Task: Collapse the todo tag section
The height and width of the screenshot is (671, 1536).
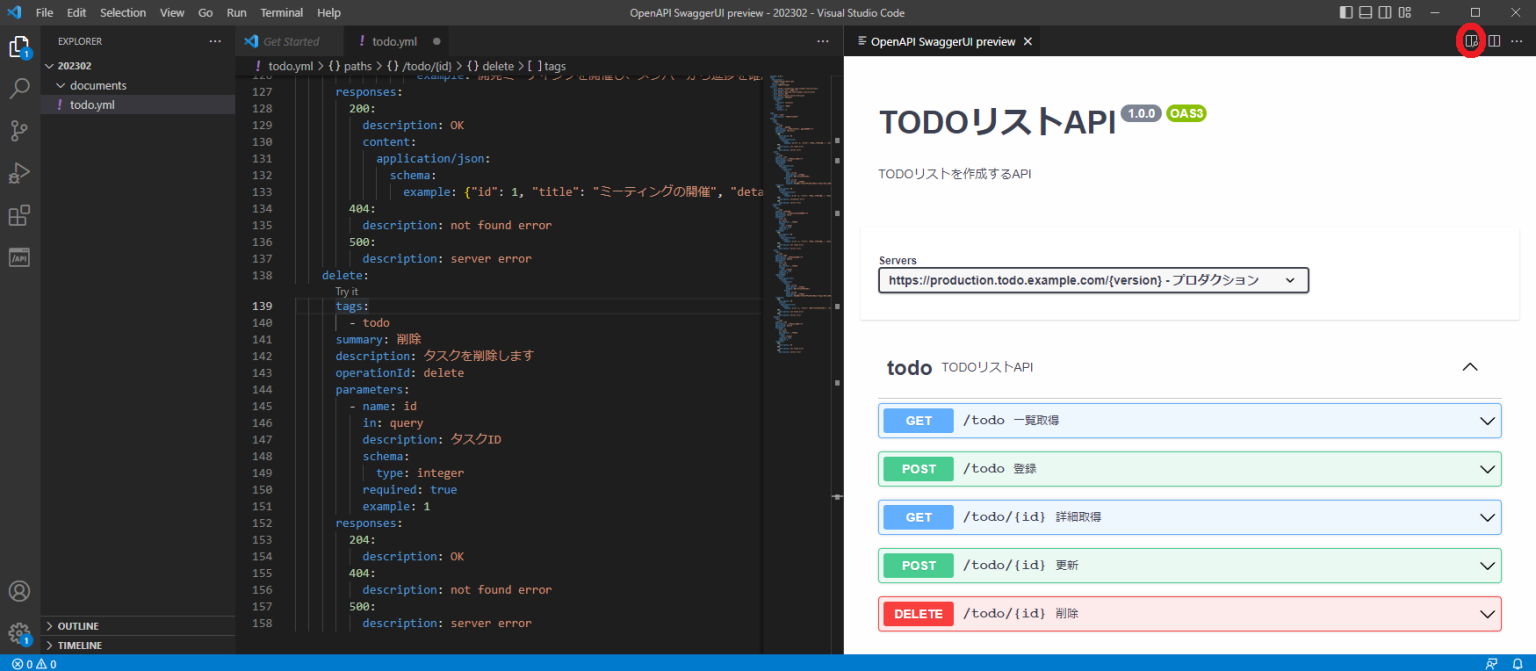Action: (x=1470, y=367)
